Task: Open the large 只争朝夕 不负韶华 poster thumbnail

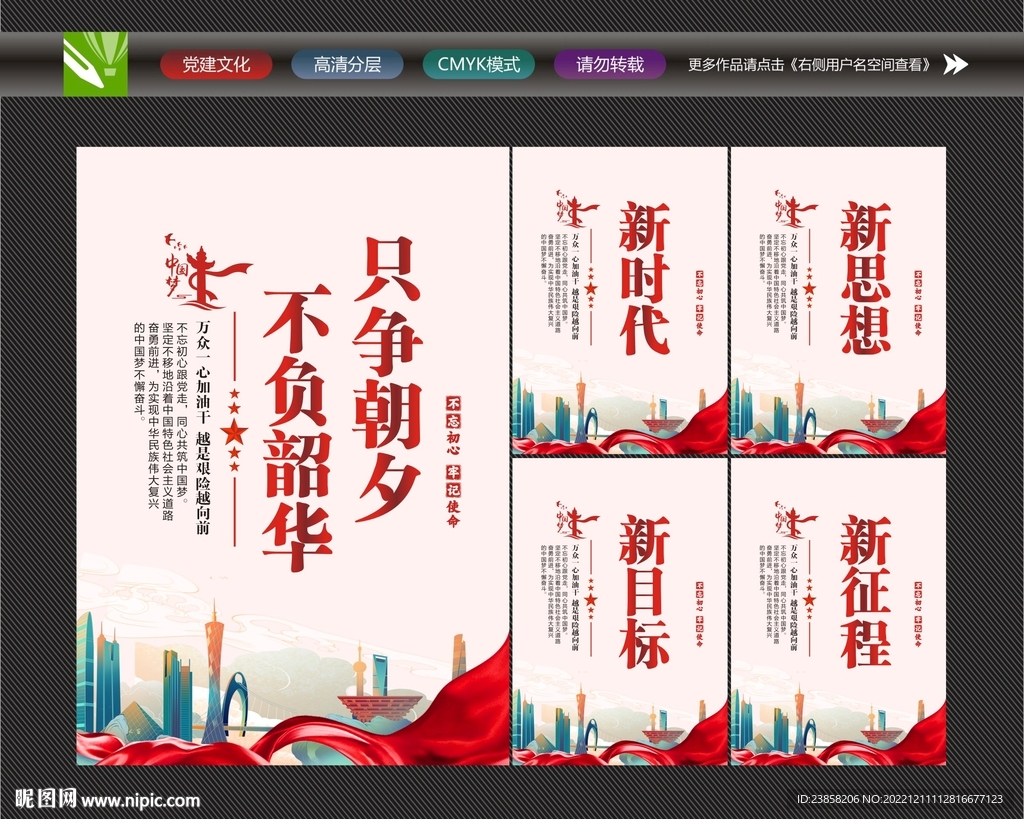Action: [x=293, y=456]
